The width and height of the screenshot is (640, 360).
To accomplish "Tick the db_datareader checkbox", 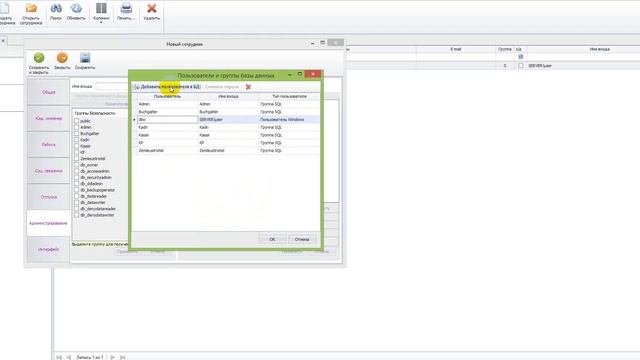I will 76,196.
